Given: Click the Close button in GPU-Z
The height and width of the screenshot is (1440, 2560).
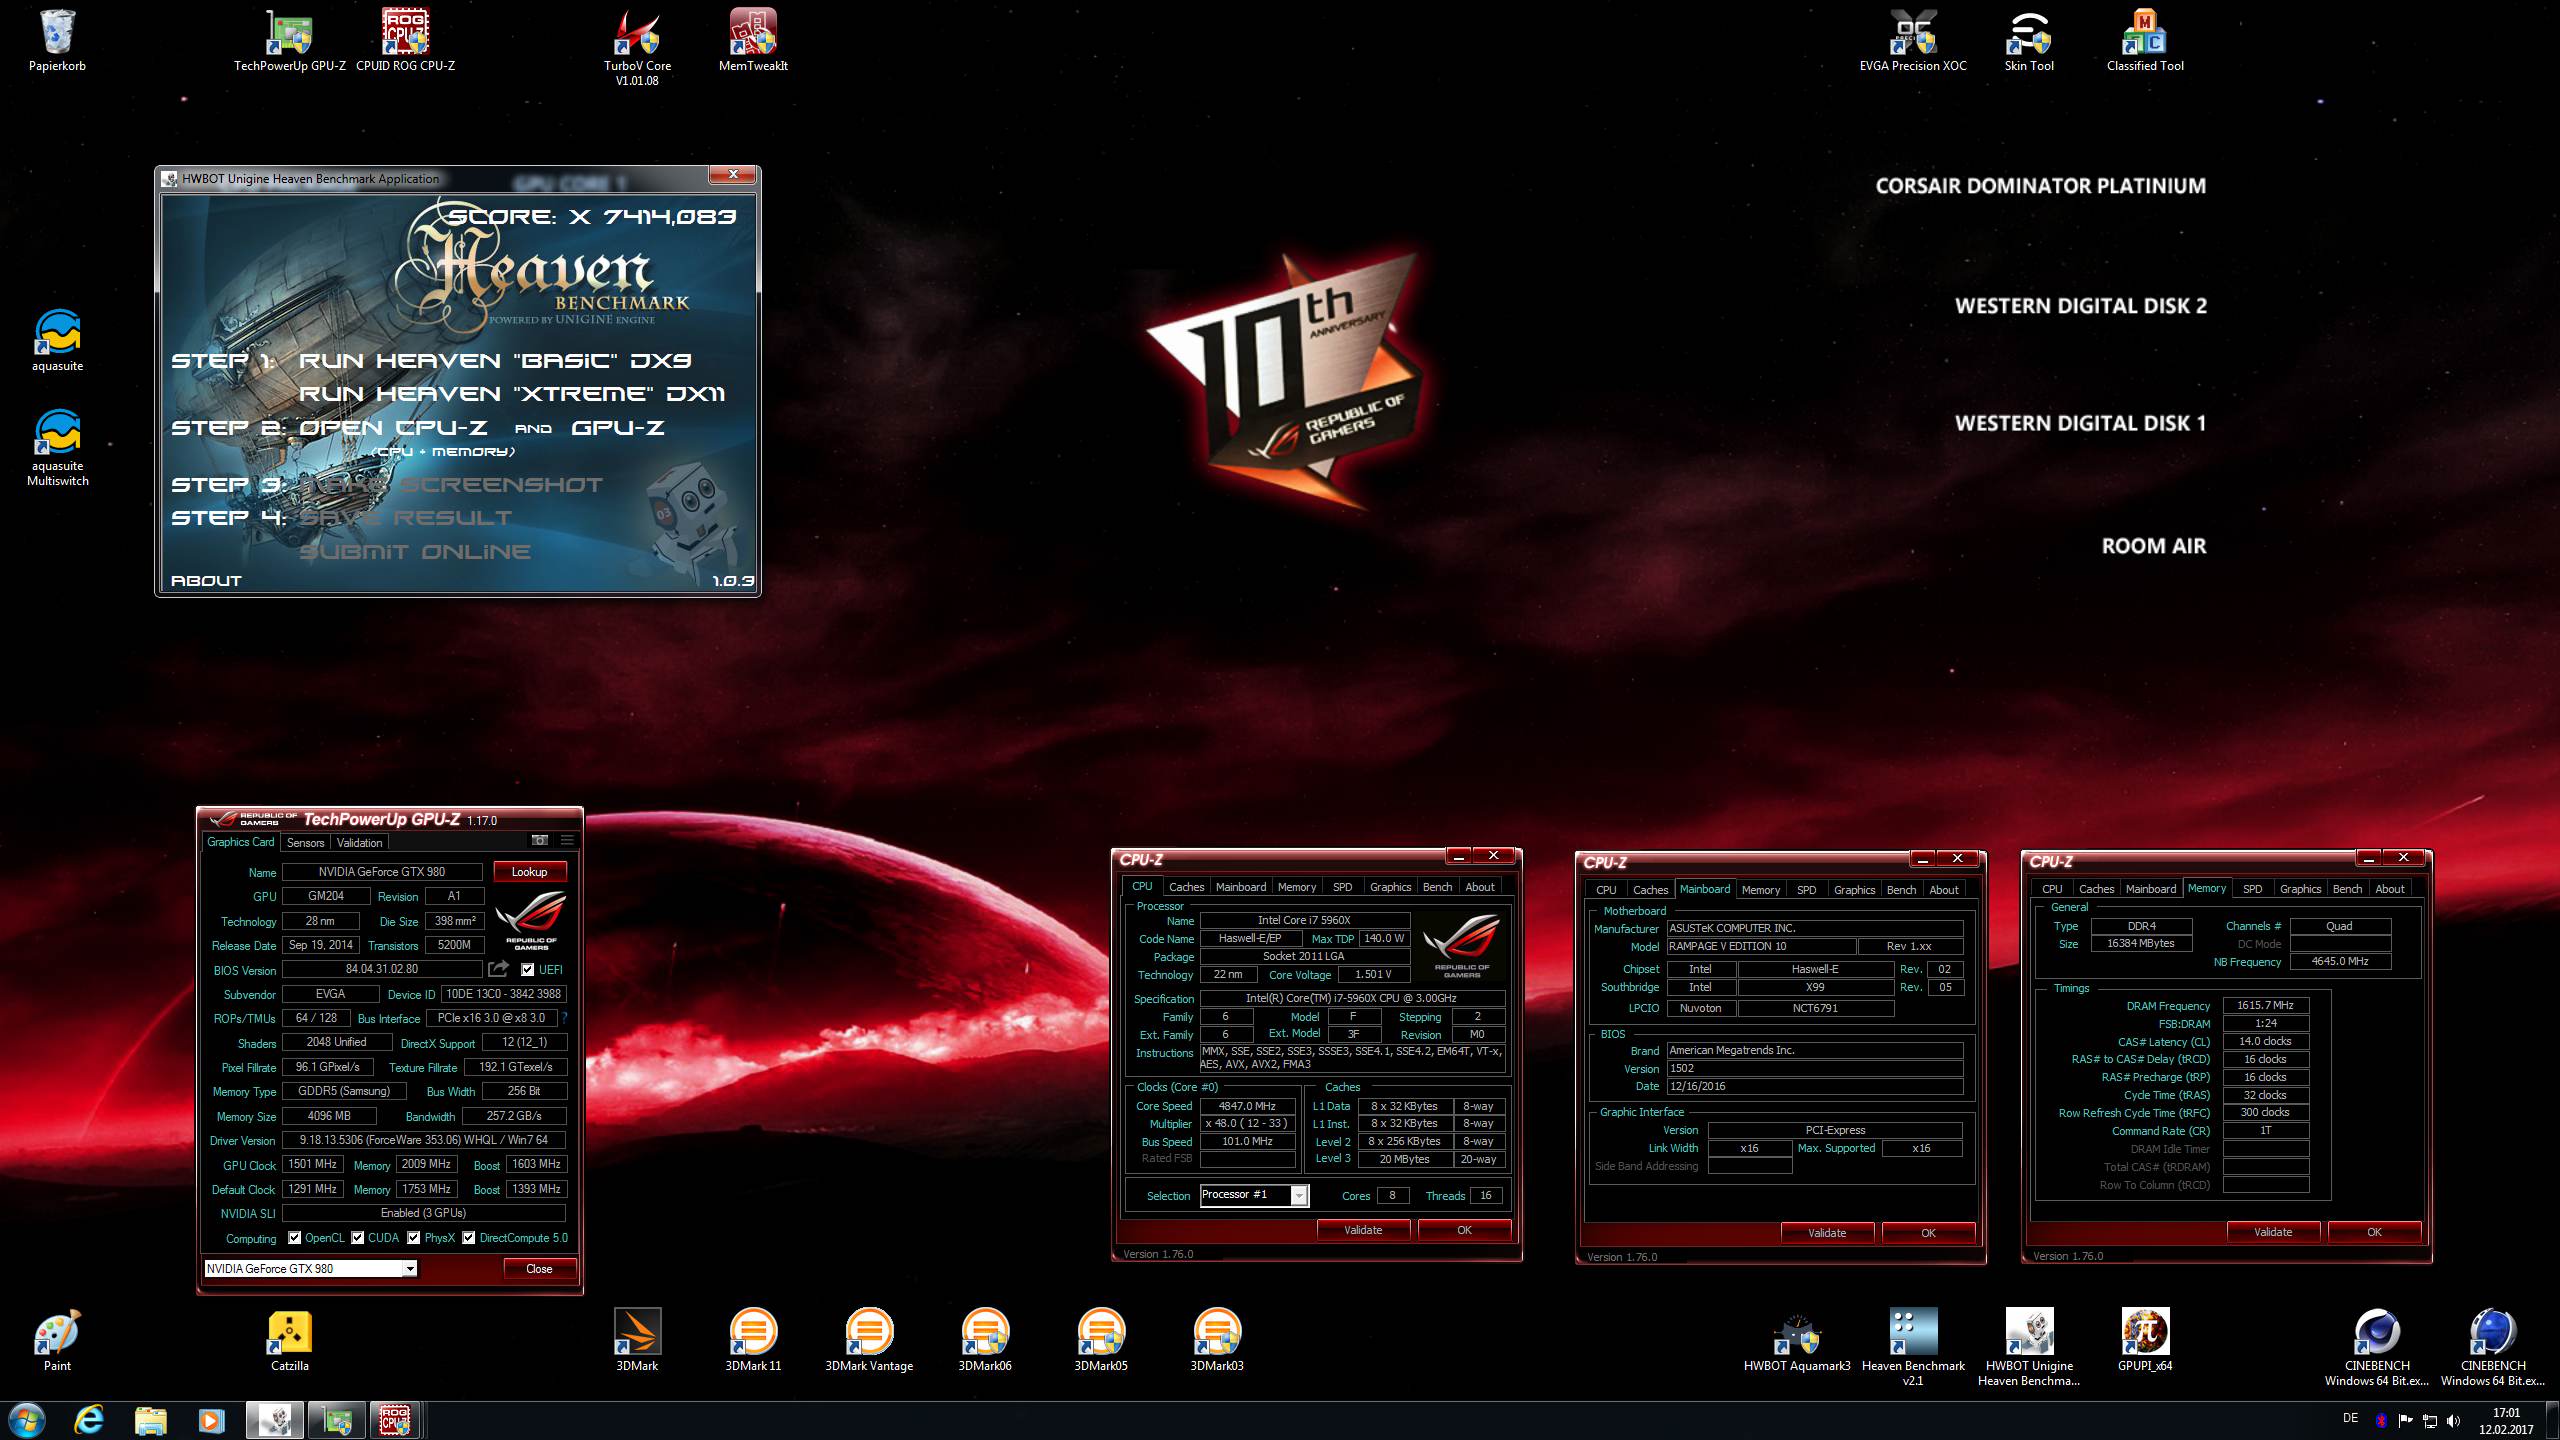Looking at the screenshot, I should pos(539,1269).
